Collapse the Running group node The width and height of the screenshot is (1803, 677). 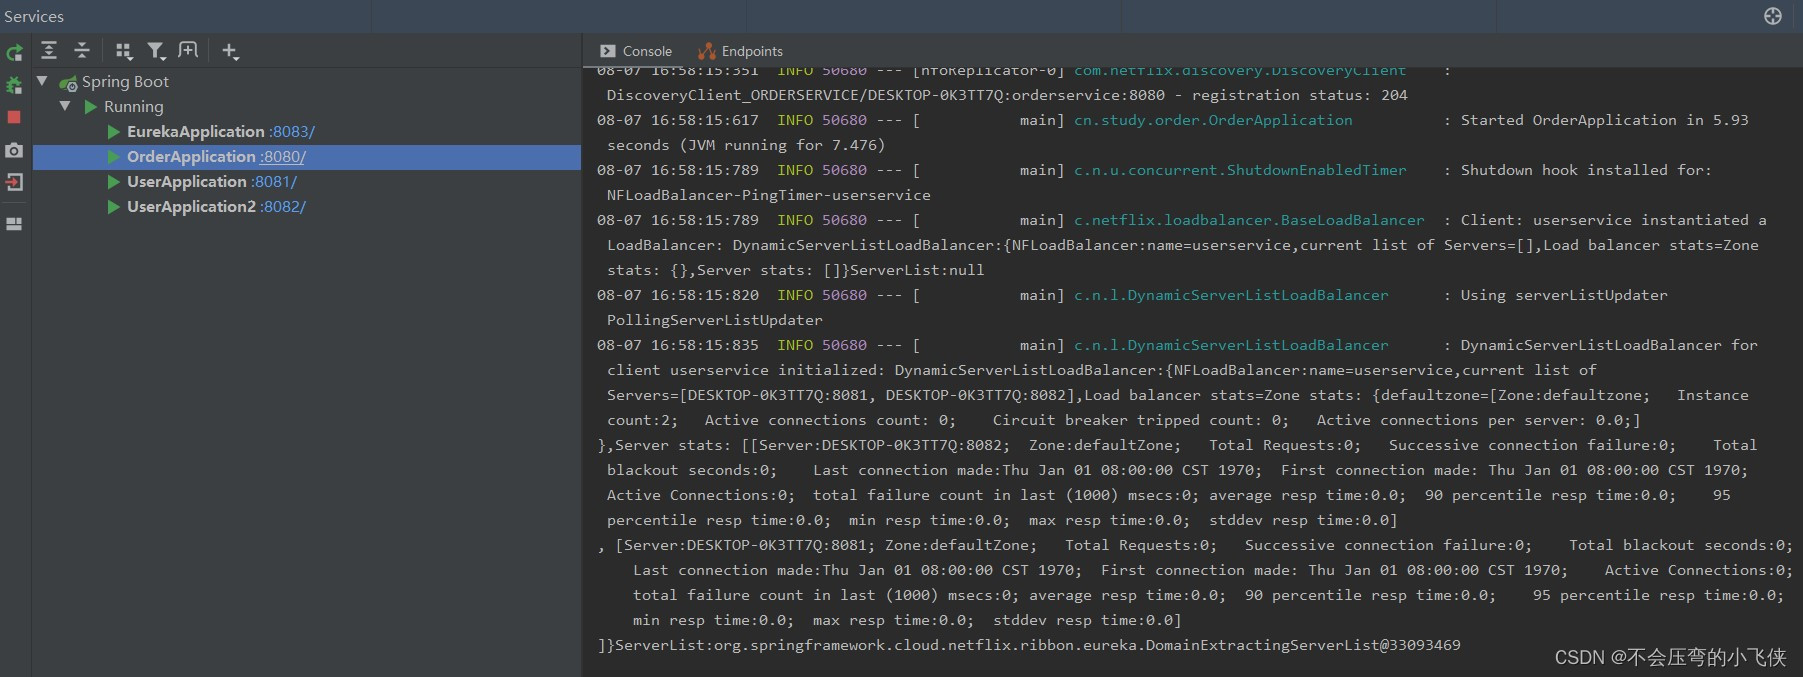[65, 106]
